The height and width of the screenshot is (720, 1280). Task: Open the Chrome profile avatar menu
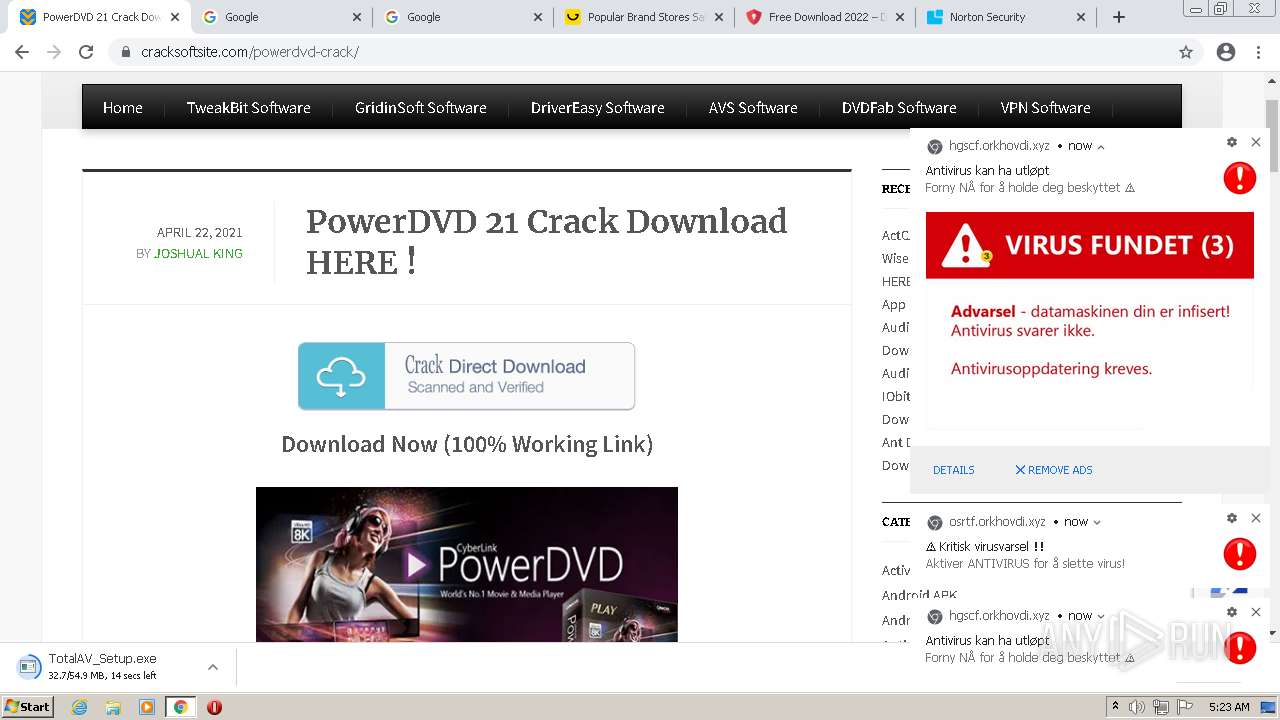pos(1226,52)
